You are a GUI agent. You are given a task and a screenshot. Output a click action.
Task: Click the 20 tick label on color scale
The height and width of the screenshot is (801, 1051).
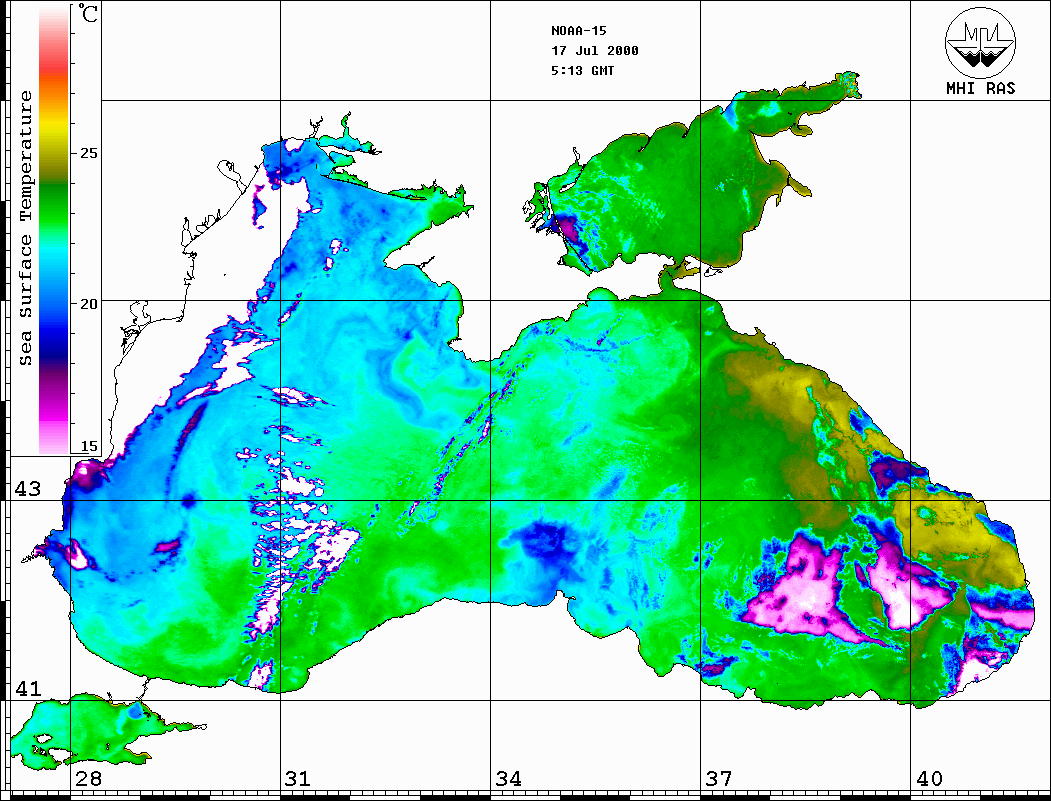pyautogui.click(x=88, y=304)
